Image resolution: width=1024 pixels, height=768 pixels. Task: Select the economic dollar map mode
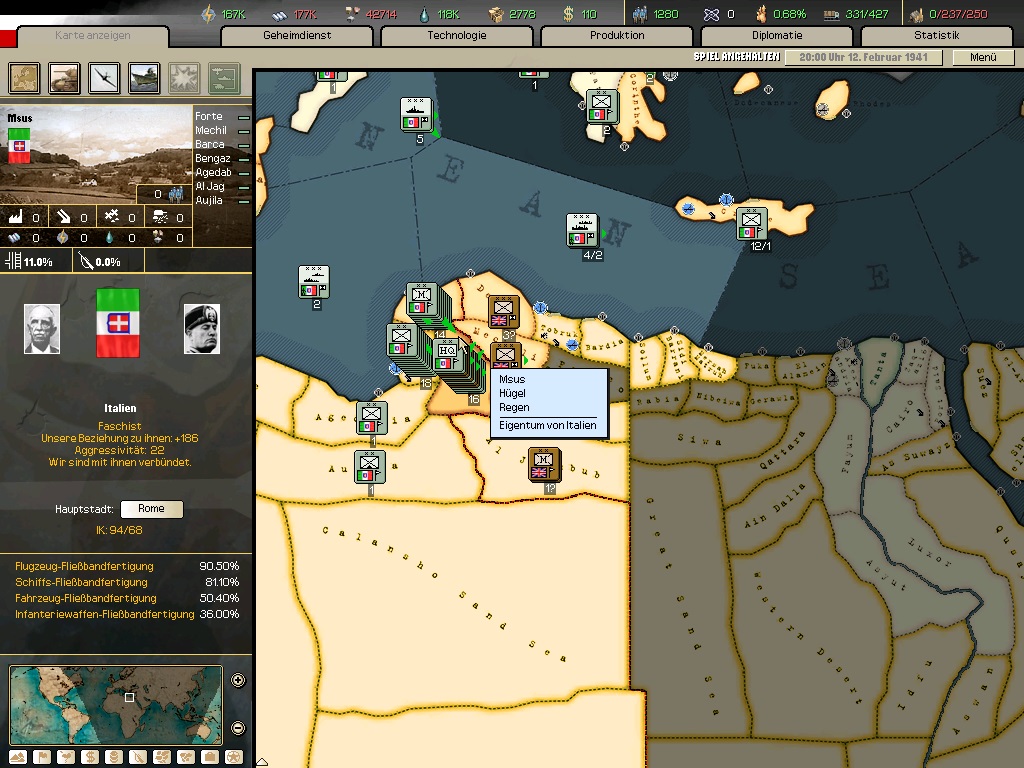coord(89,757)
